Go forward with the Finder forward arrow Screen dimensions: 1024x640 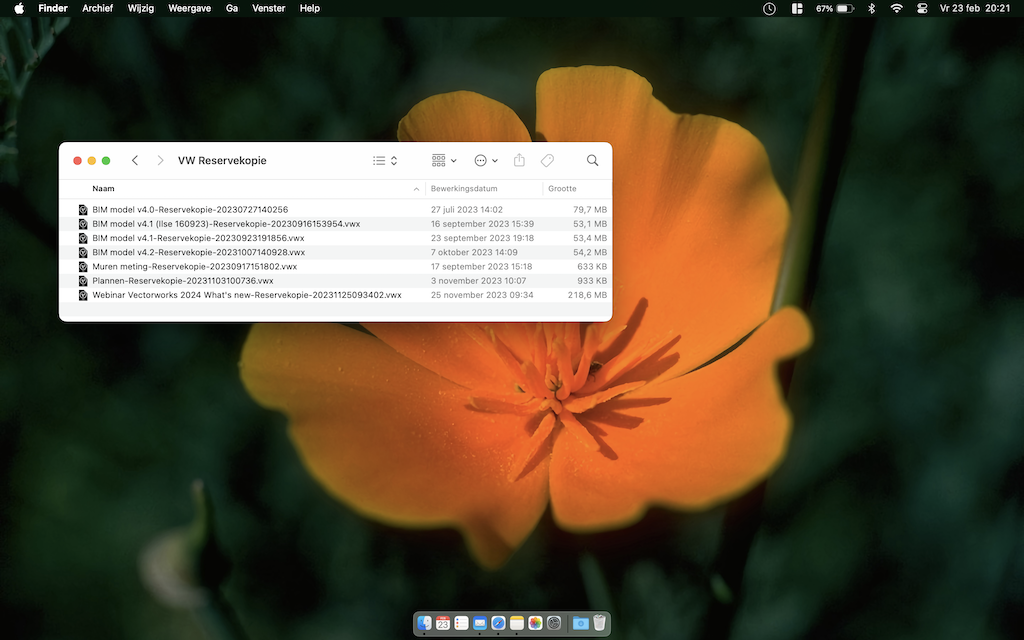[160, 160]
